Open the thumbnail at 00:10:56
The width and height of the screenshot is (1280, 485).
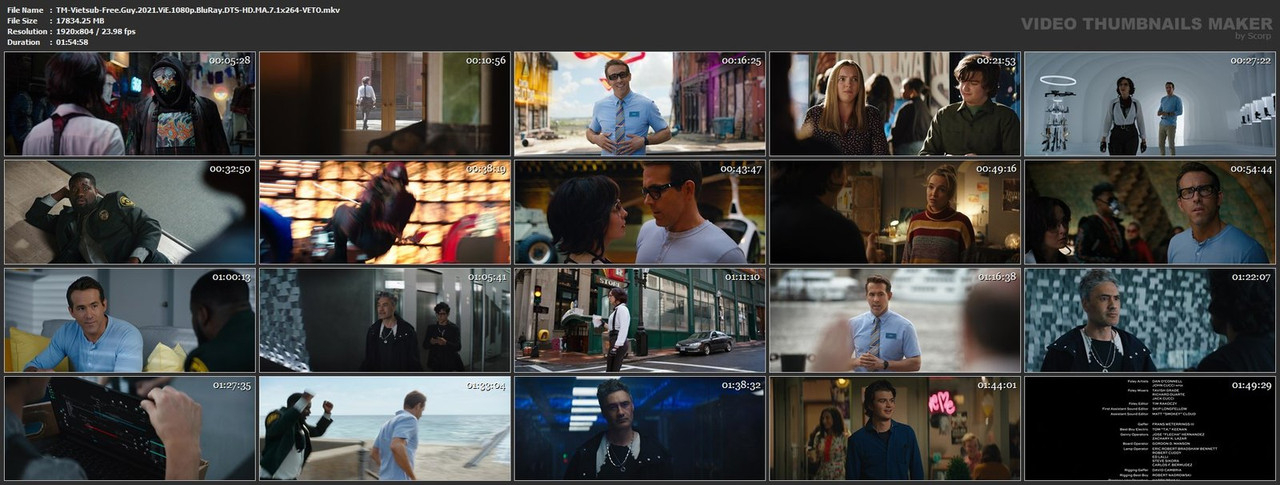385,104
